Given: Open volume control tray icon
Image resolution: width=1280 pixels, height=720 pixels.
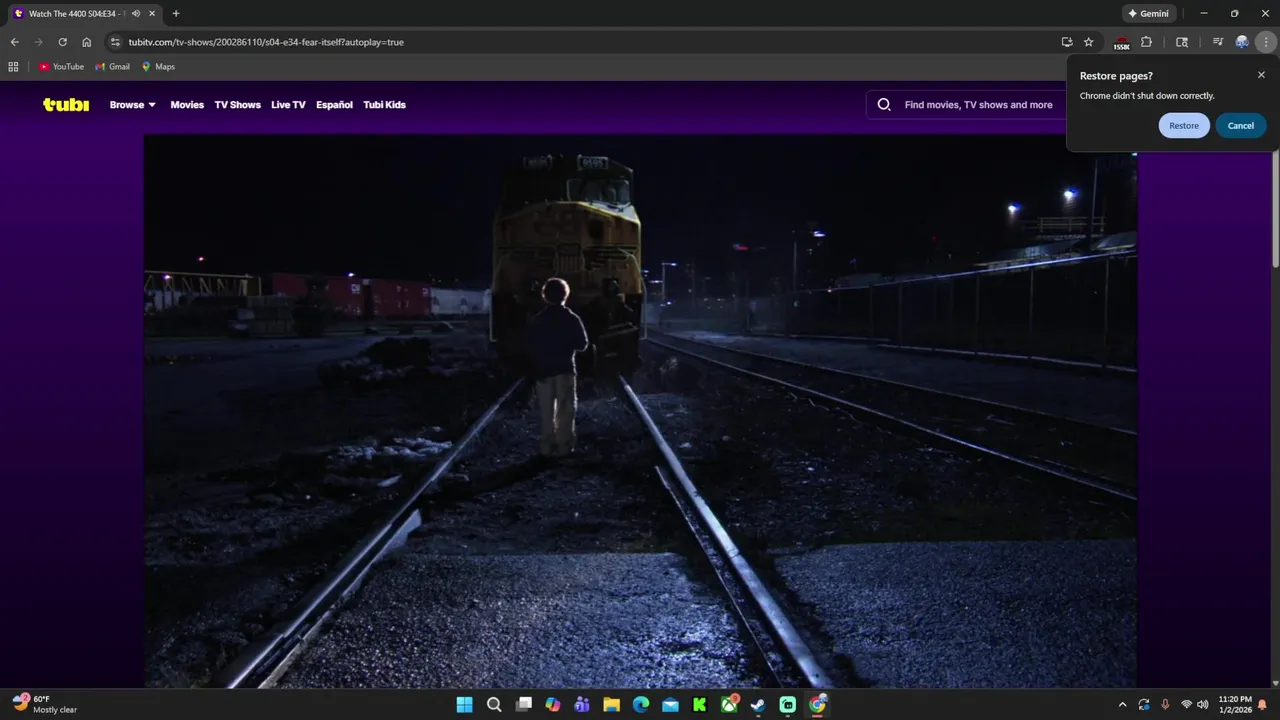Looking at the screenshot, I should pyautogui.click(x=1202, y=704).
